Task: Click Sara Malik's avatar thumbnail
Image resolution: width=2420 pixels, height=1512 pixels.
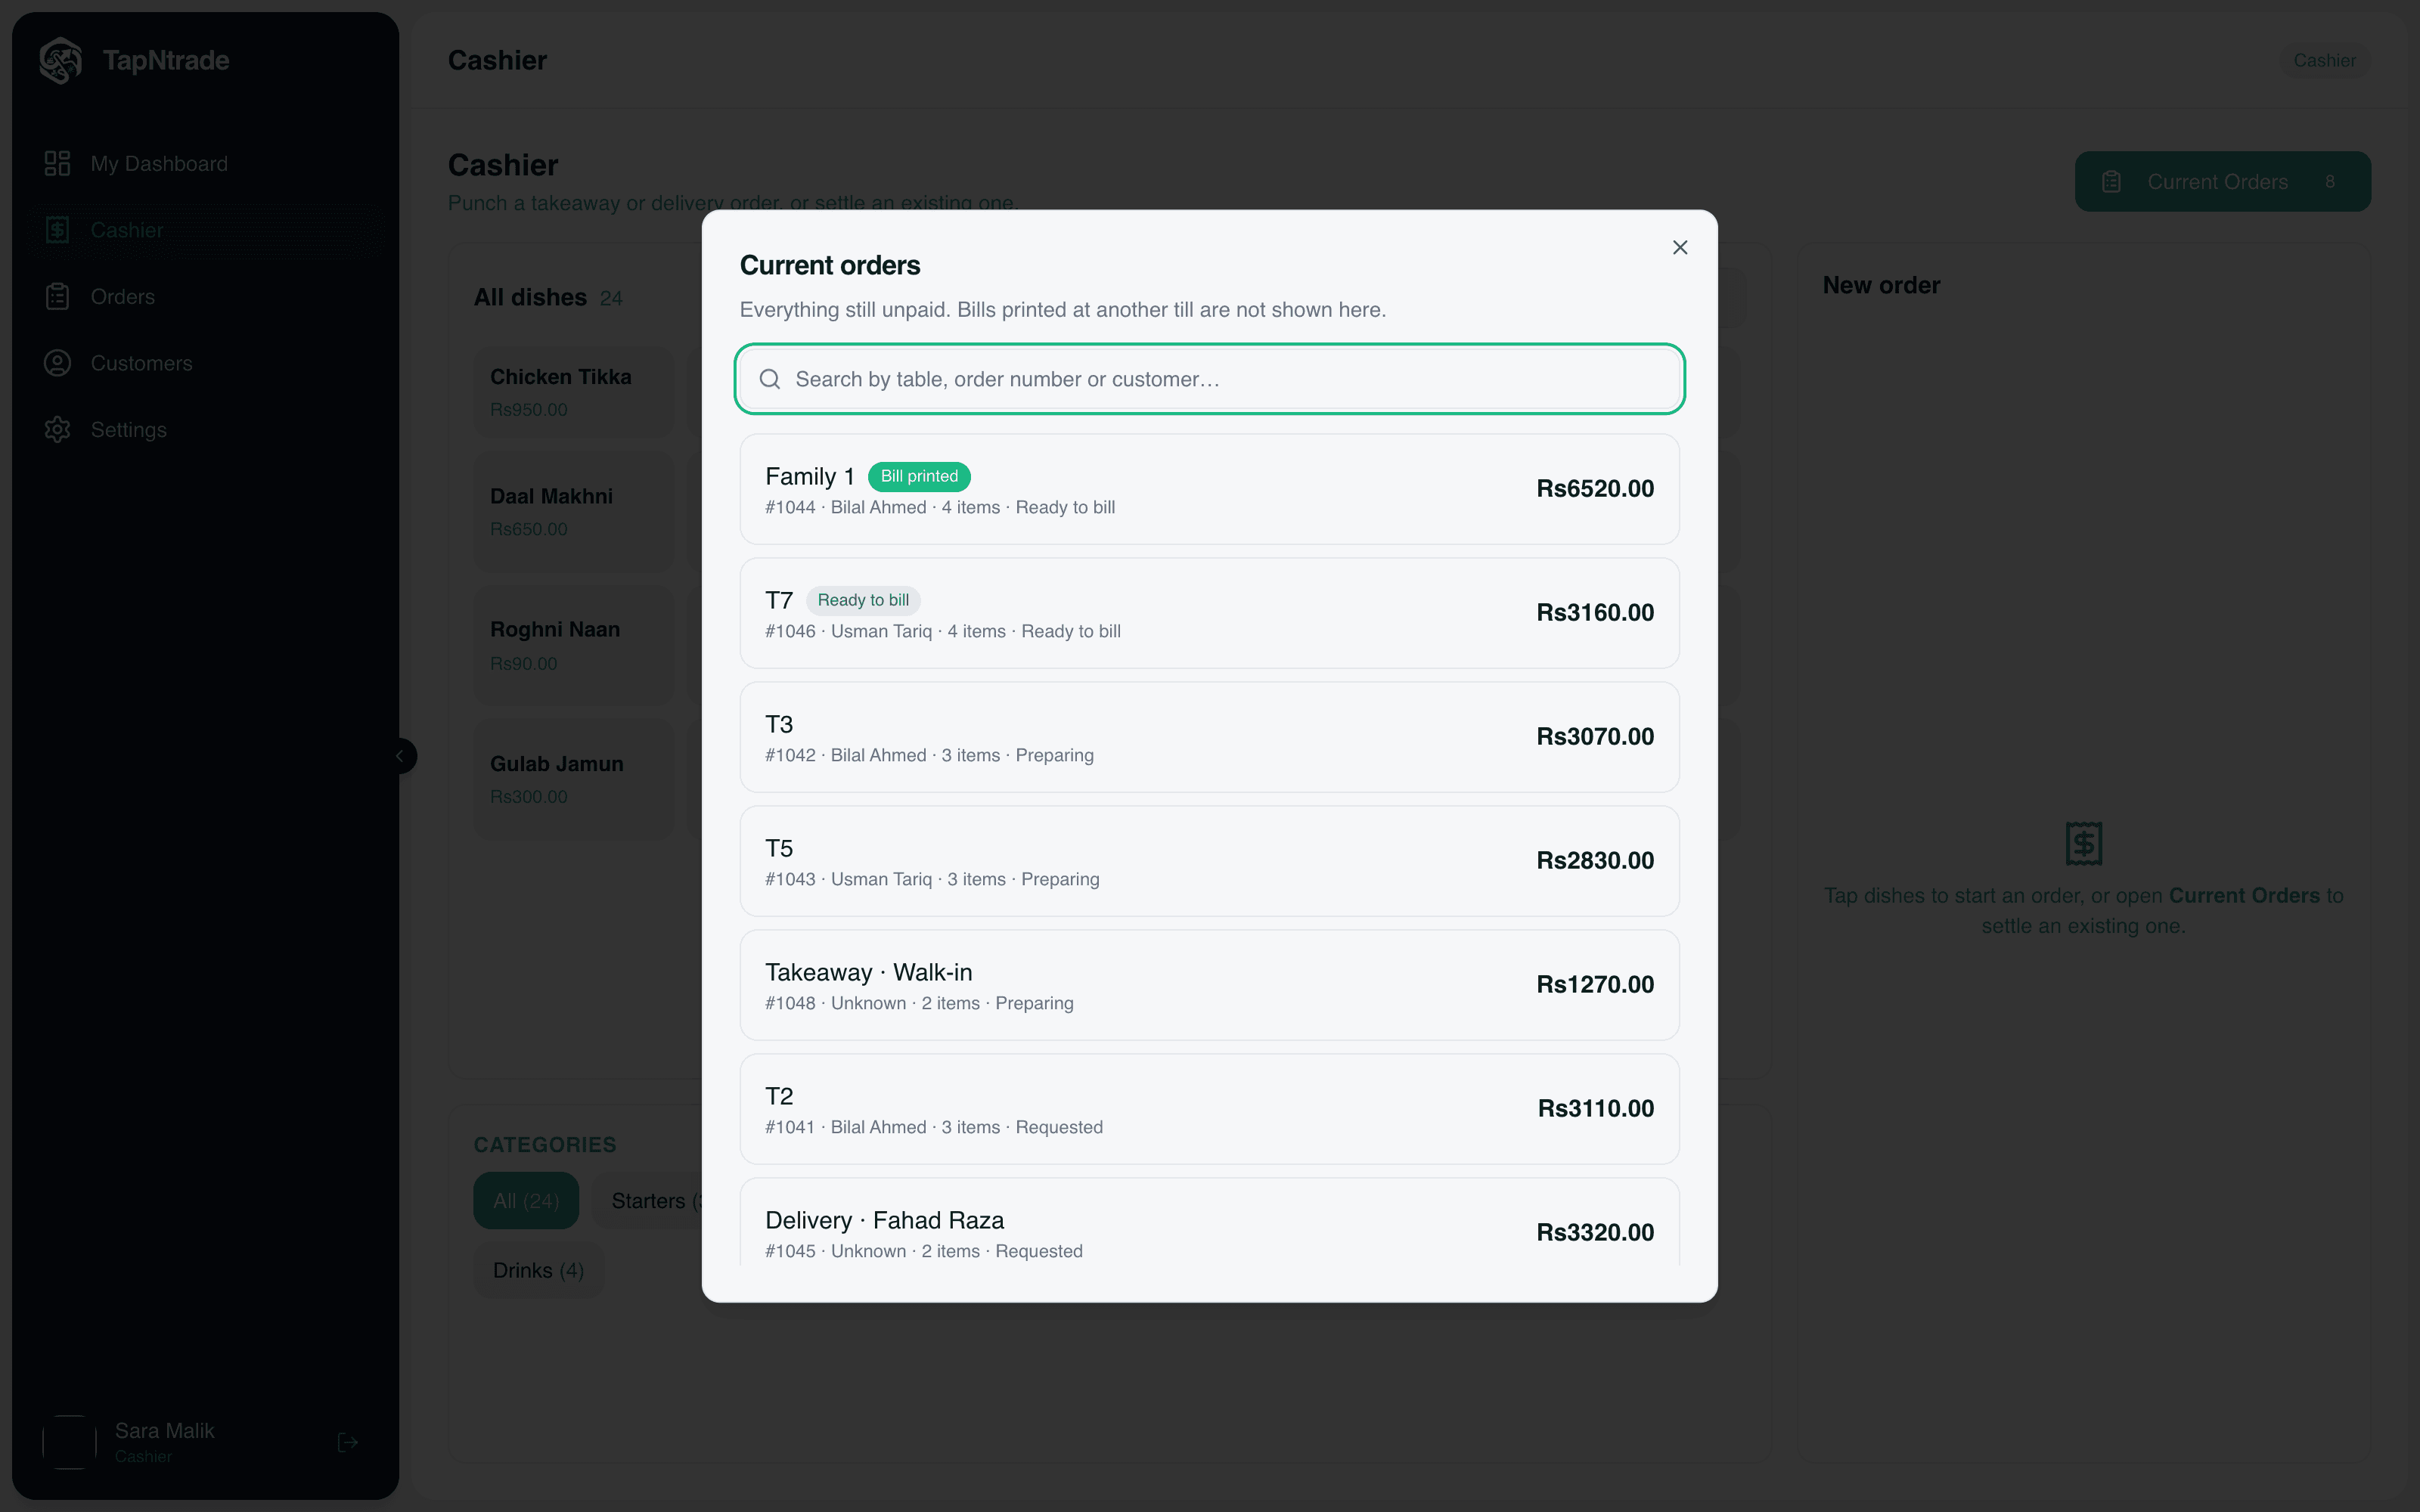Action: click(x=69, y=1442)
